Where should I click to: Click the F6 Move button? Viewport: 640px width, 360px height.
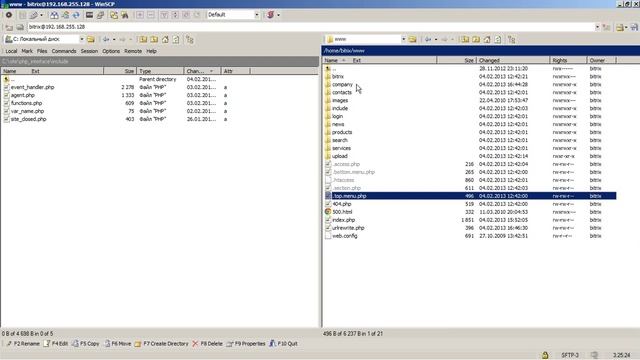click(x=118, y=344)
